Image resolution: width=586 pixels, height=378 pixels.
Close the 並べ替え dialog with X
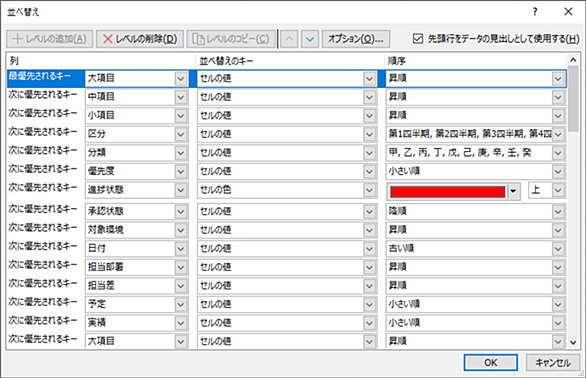(x=568, y=12)
